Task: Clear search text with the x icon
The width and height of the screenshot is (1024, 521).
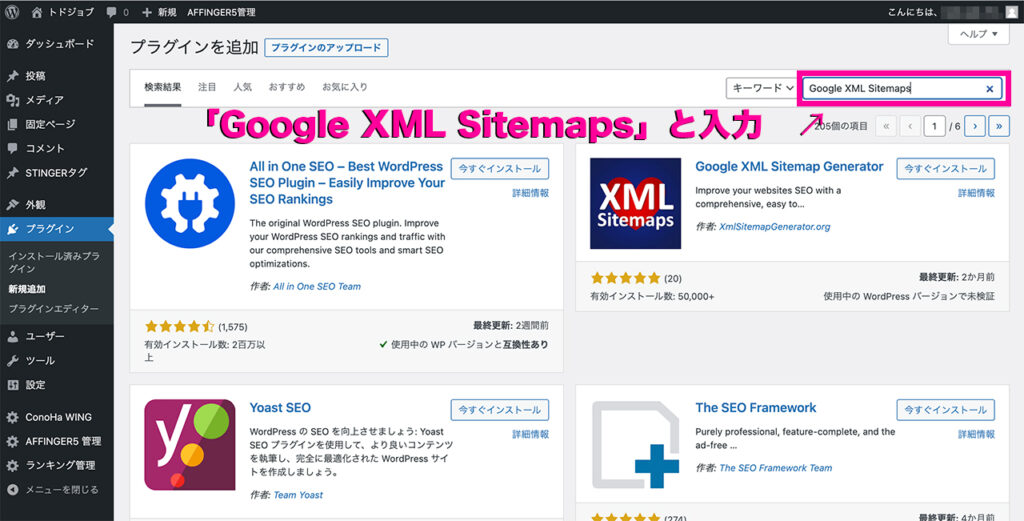Action: click(989, 89)
